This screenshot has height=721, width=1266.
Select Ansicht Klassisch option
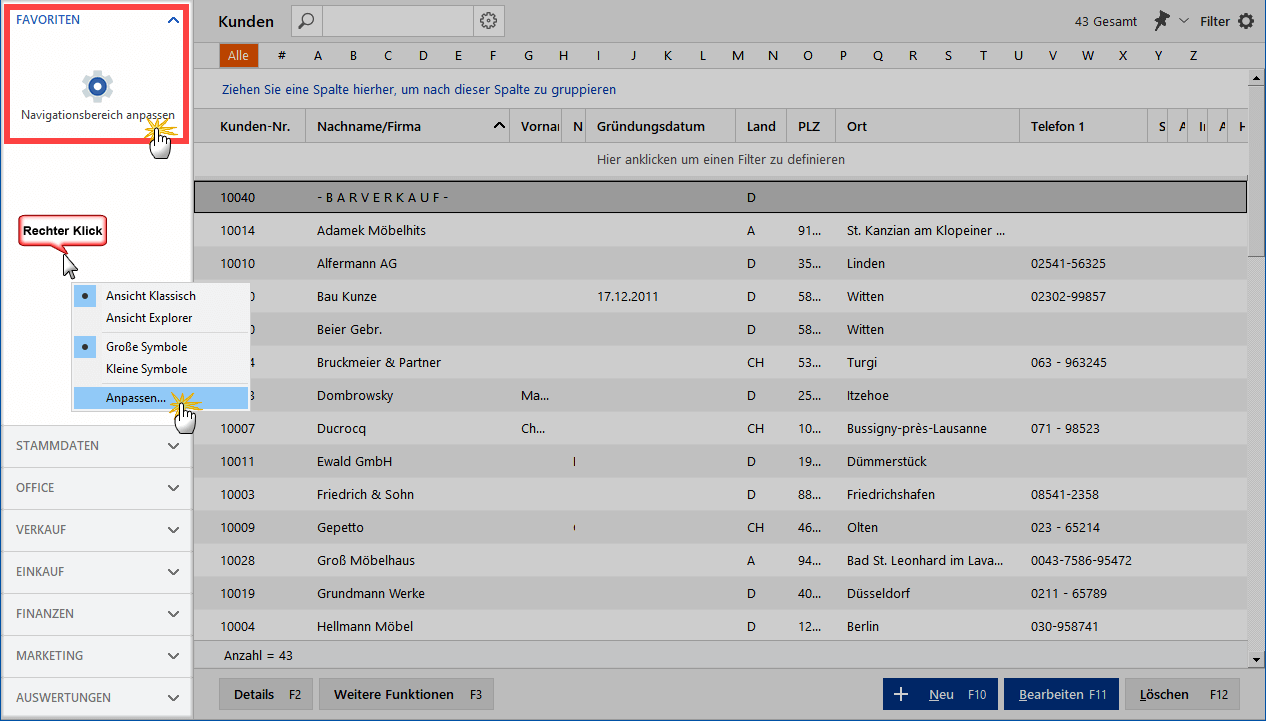click(x=150, y=296)
